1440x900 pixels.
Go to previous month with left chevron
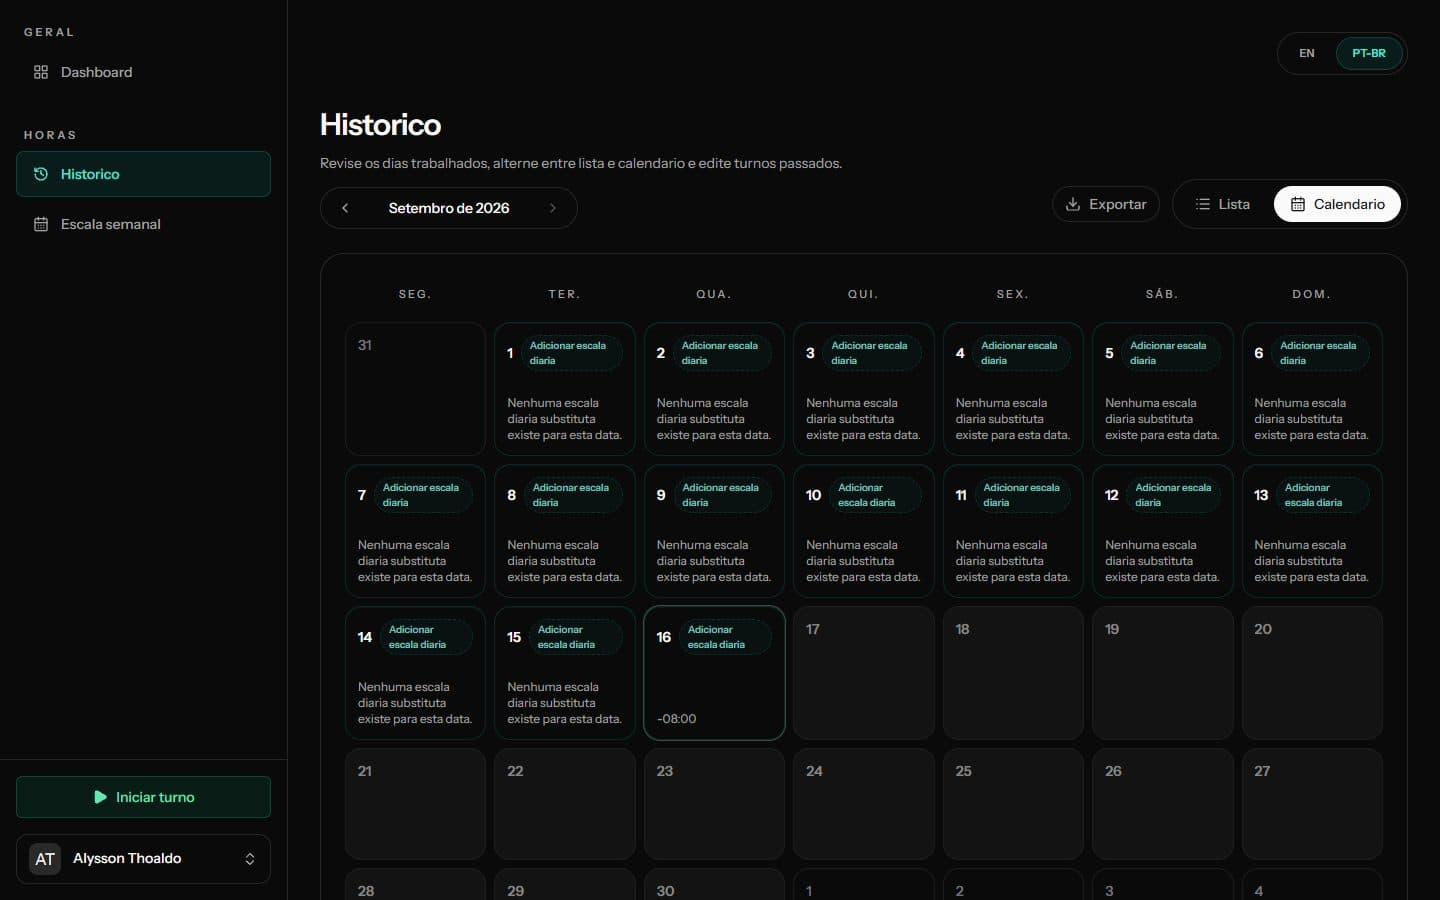[x=345, y=208]
